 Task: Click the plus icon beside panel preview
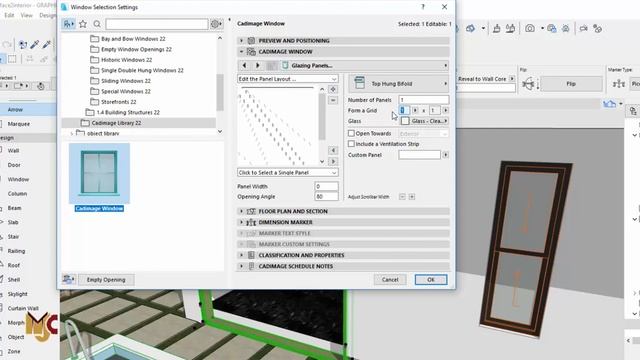tap(333, 89)
